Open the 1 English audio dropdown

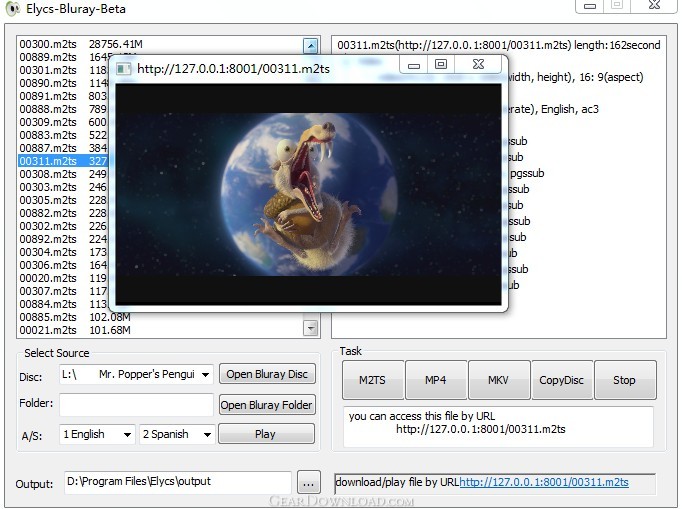[x=127, y=435]
